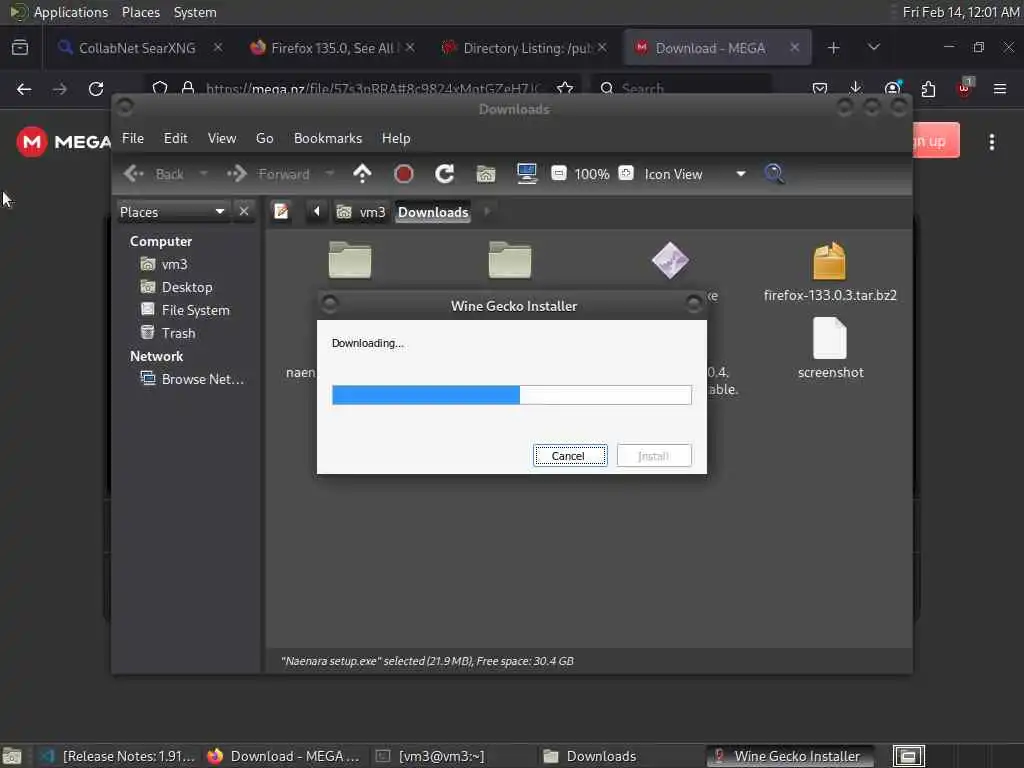Open MEGA page three-dot menu
The height and width of the screenshot is (768, 1024).
[x=991, y=142]
